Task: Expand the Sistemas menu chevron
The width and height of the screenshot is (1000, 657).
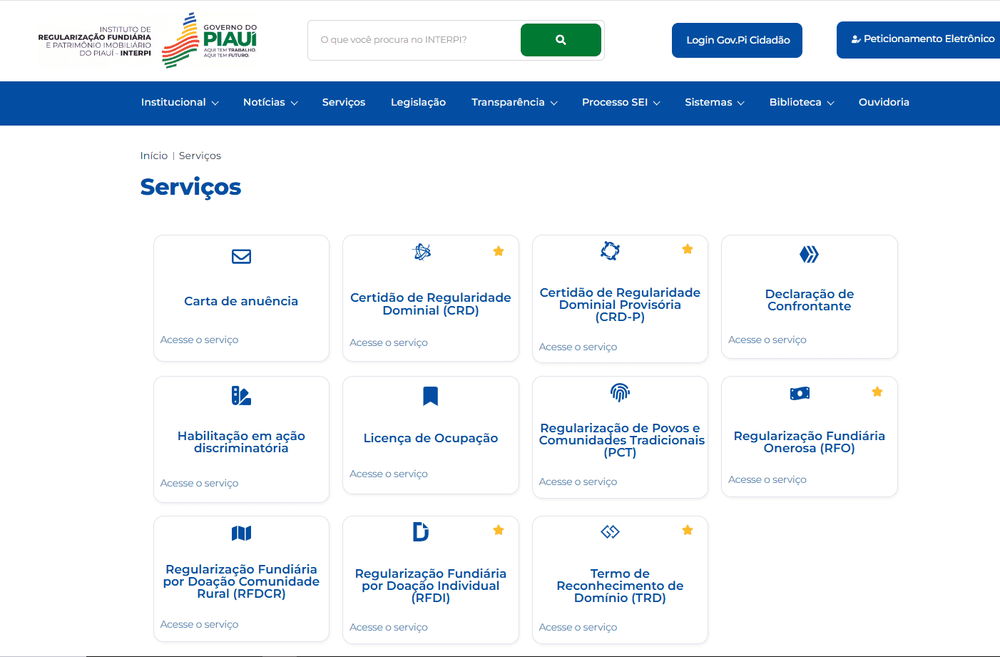Action: point(740,103)
